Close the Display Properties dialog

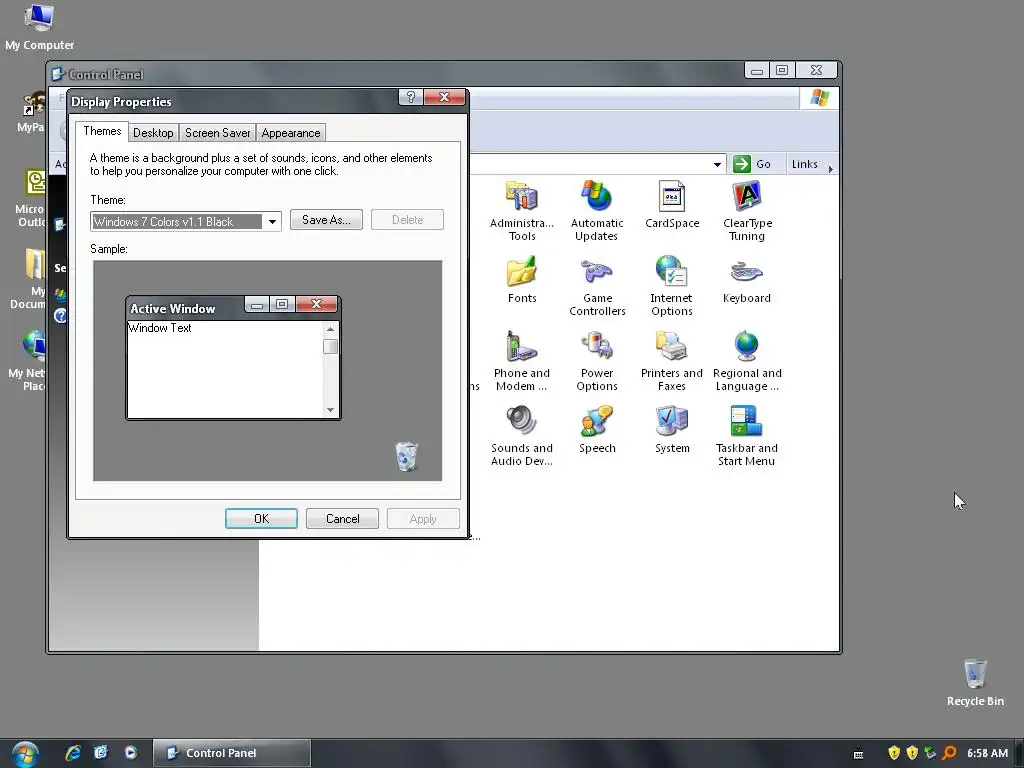(445, 97)
